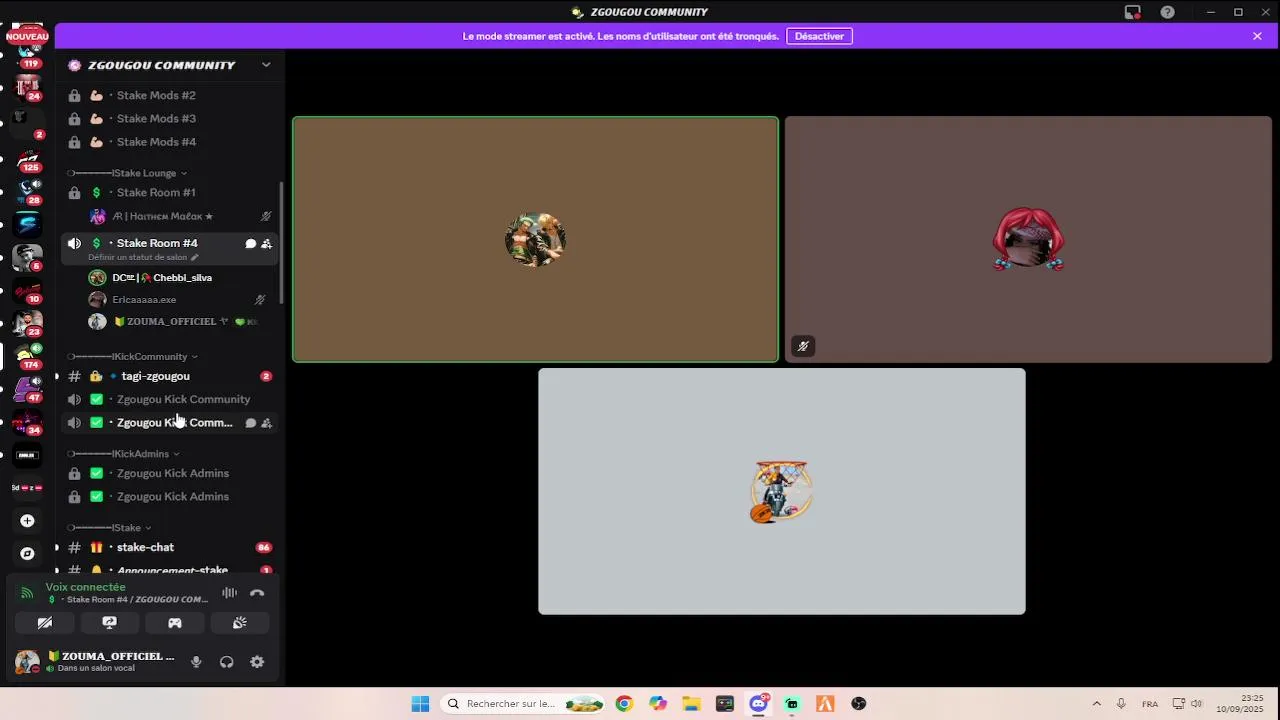
Task: Join Stake Mods #2 voice channel
Action: click(x=169, y=95)
